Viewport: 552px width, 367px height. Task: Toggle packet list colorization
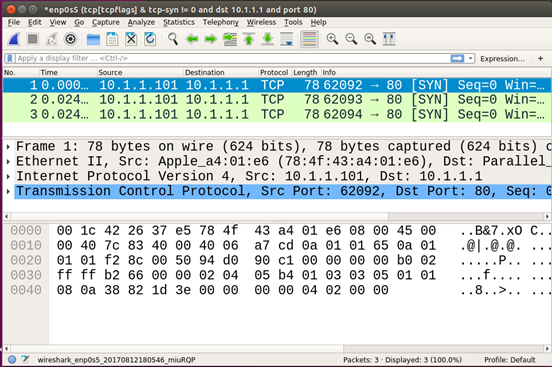(x=309, y=39)
